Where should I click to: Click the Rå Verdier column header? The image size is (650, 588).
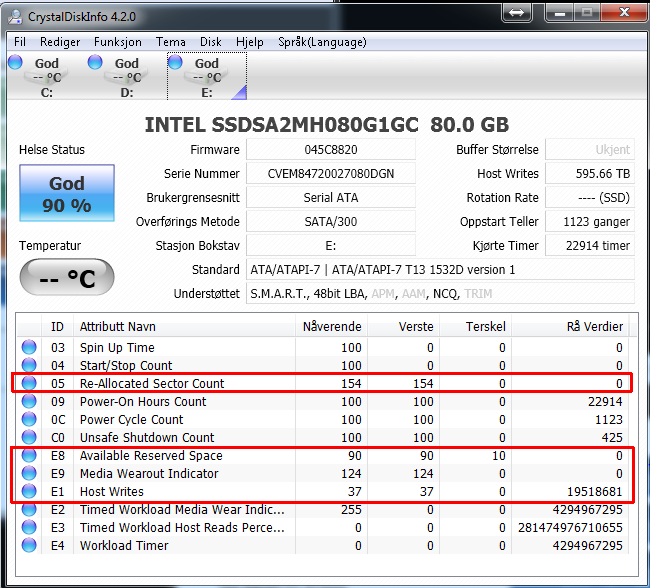(570, 326)
